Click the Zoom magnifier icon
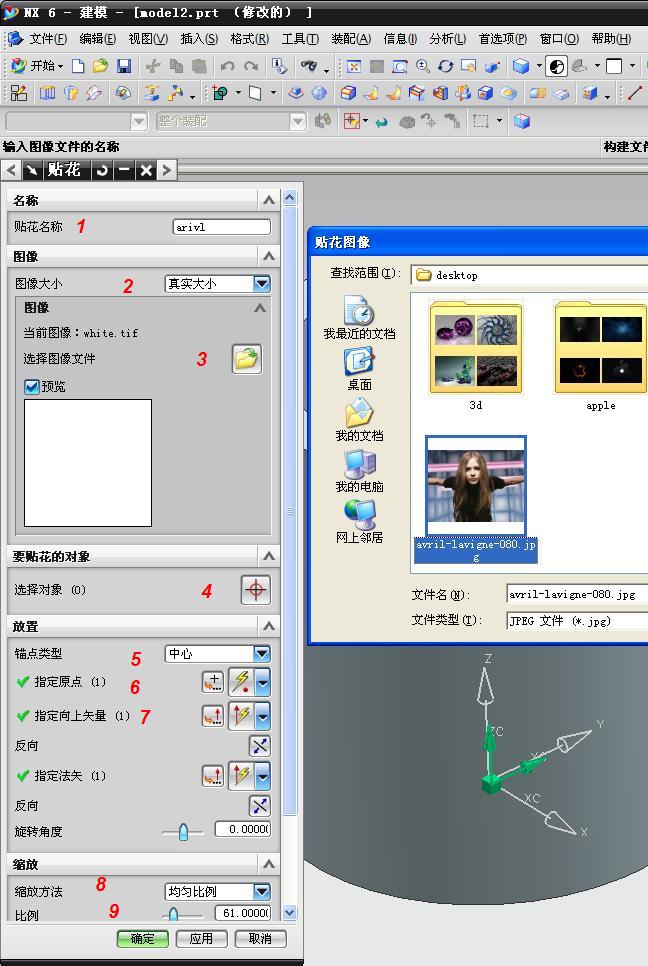This screenshot has height=966, width=648. pos(423,66)
